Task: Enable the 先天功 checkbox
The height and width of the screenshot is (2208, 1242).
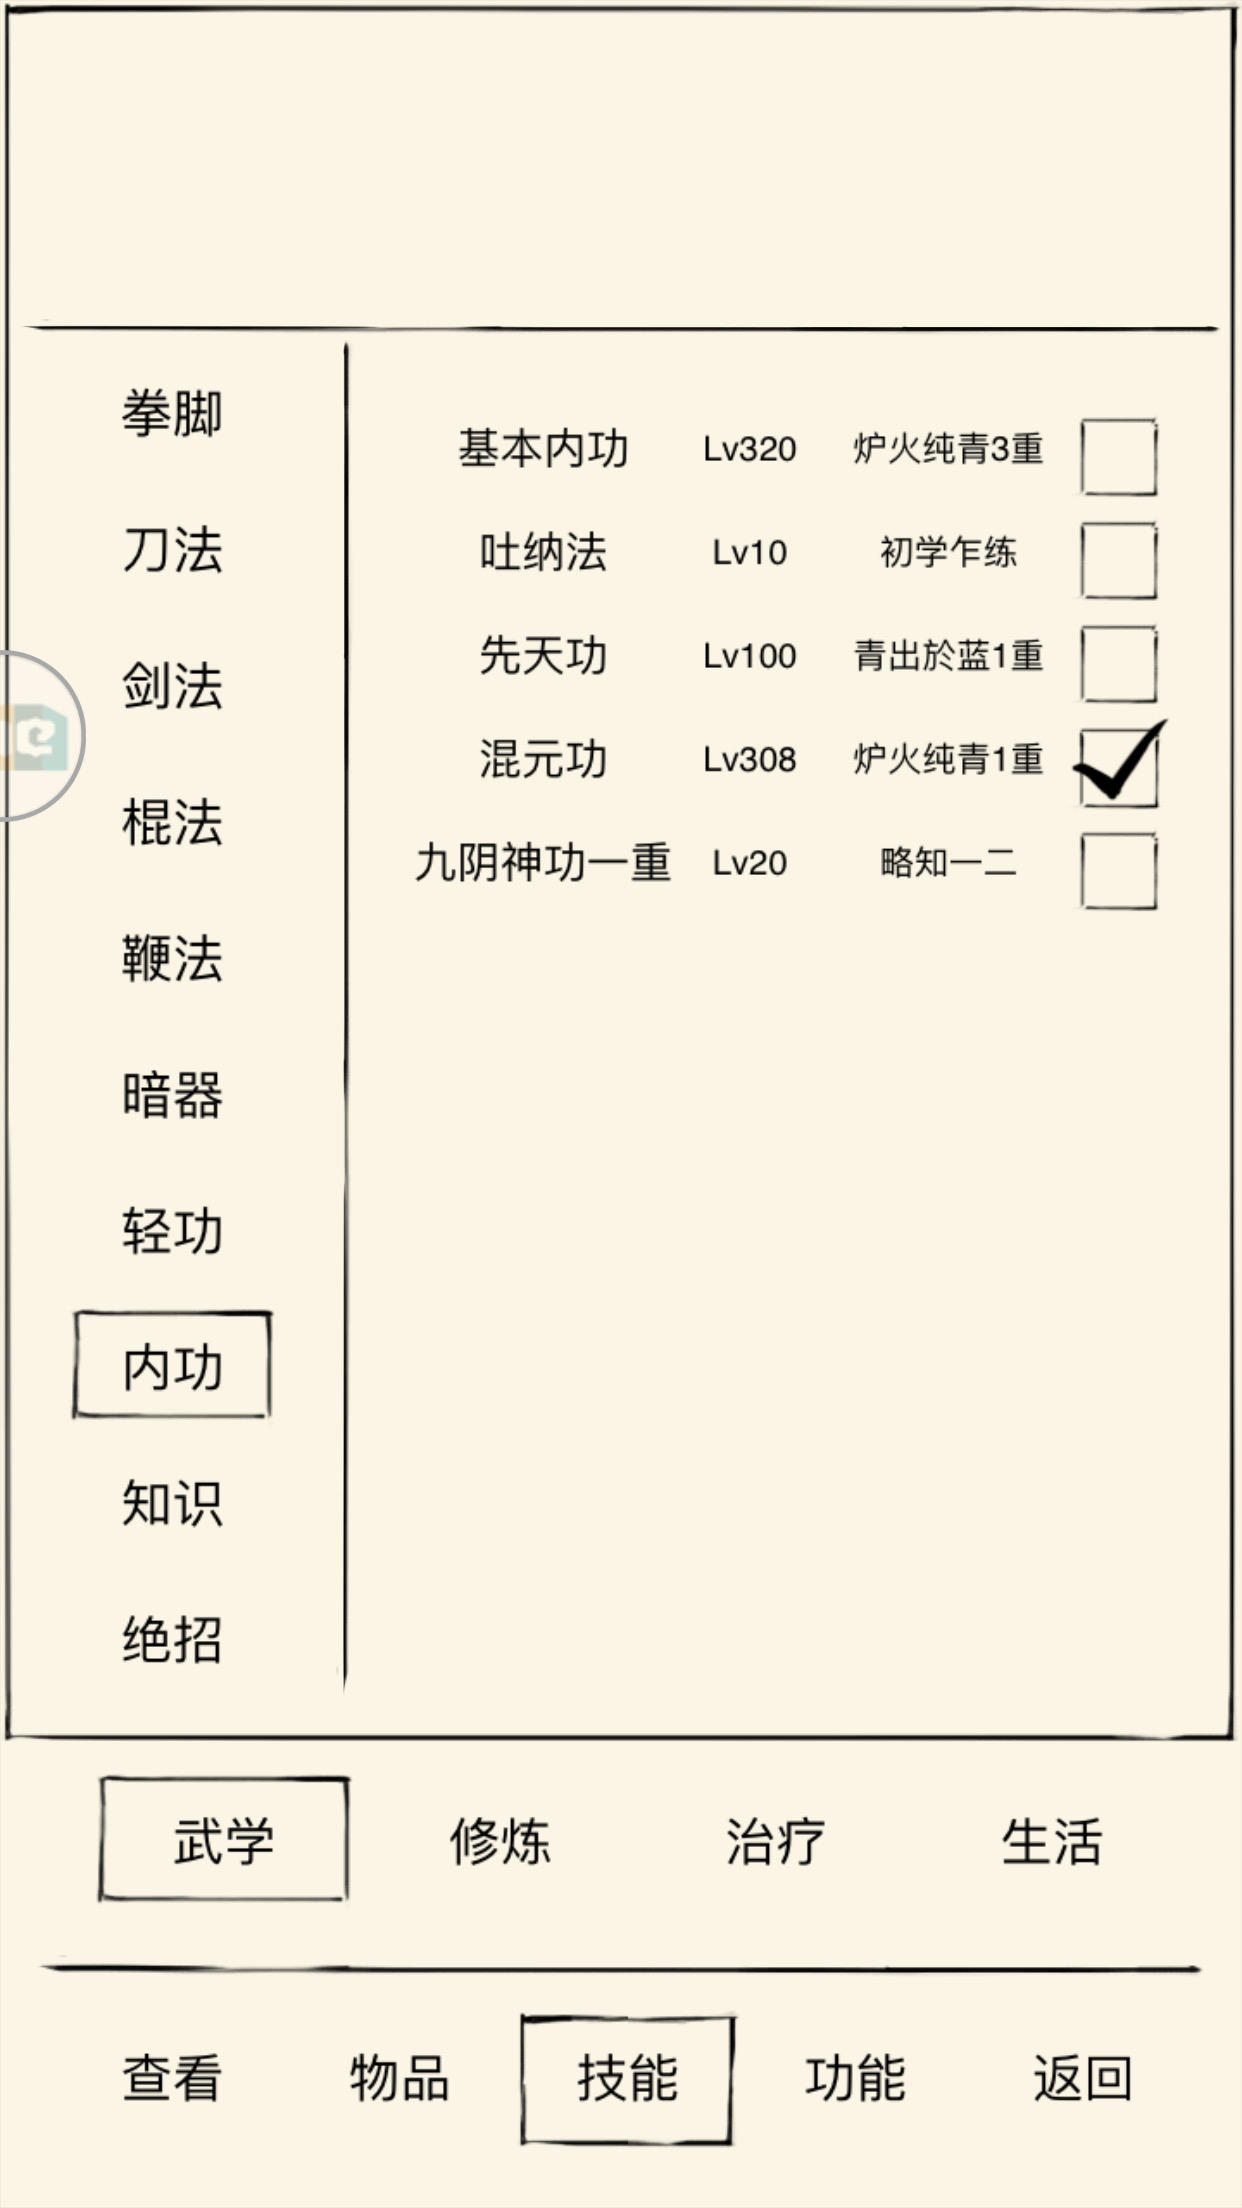Action: point(1119,665)
